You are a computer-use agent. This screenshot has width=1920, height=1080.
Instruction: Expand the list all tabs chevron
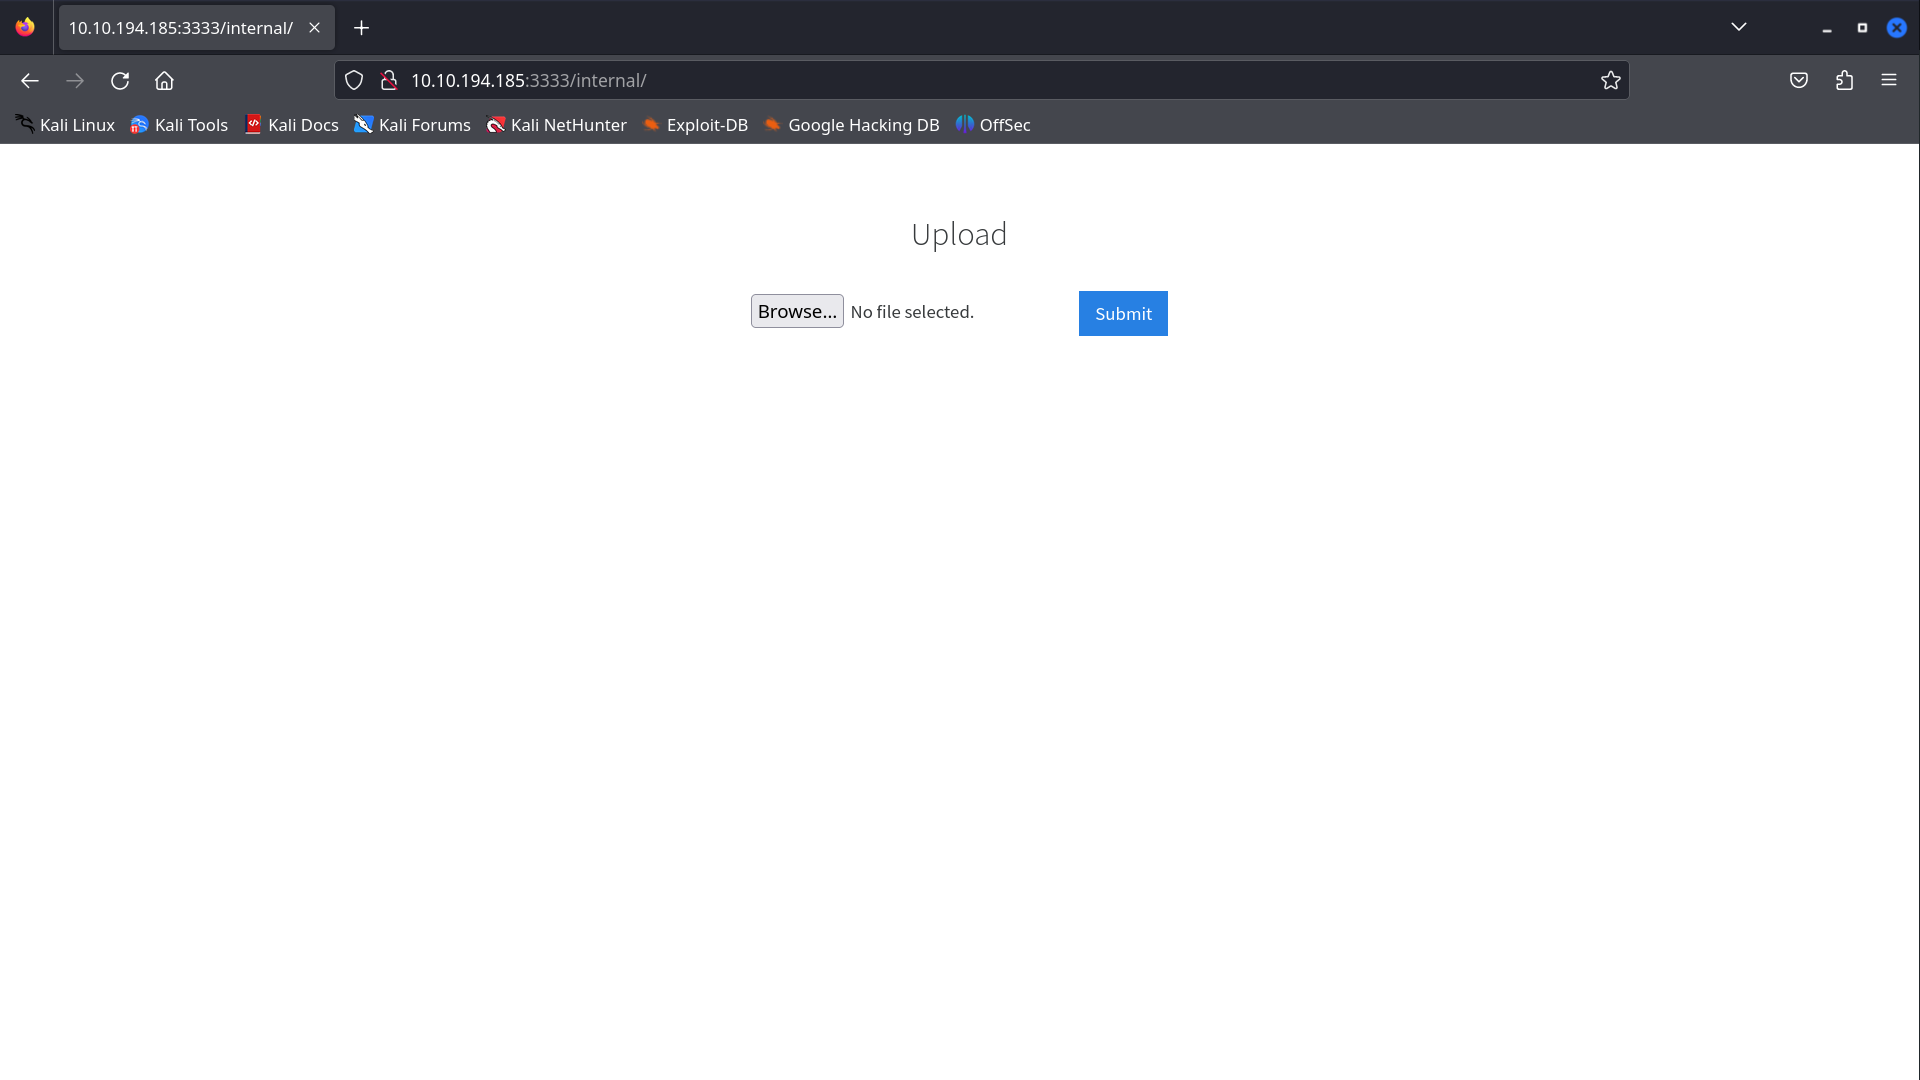[x=1738, y=27]
